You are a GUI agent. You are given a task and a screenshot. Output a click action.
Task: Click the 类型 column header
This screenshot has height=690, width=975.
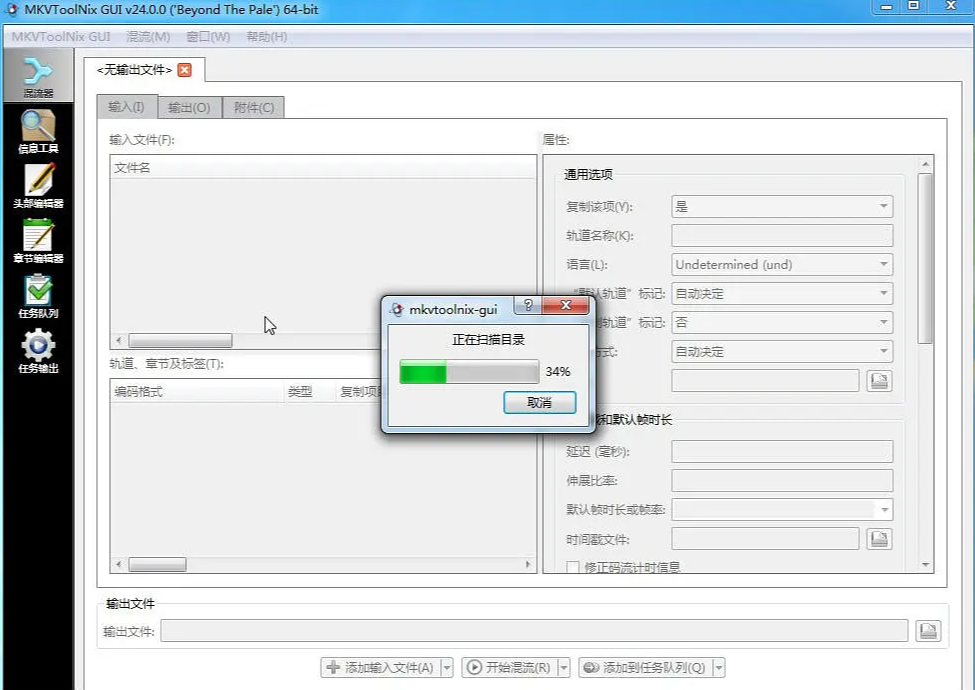[310, 392]
